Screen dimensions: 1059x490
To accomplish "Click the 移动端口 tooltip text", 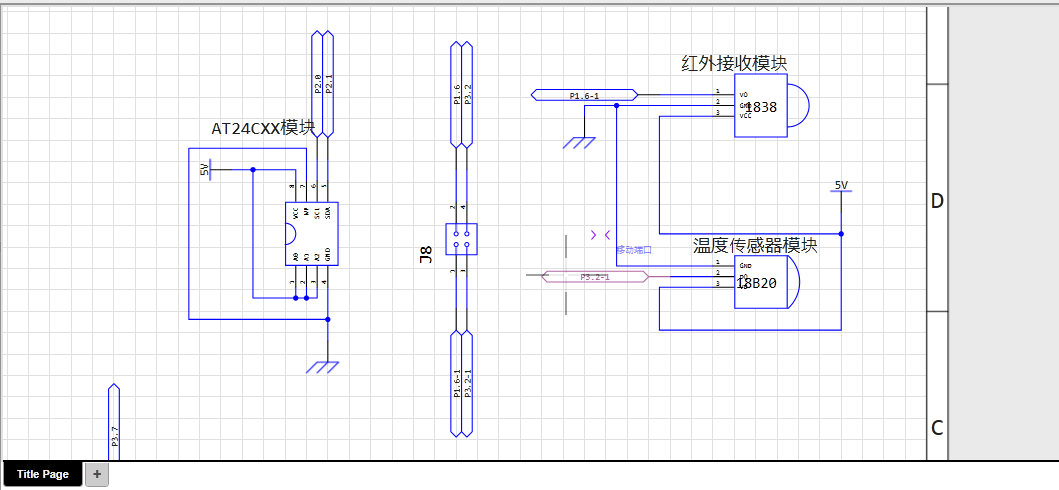I will tap(634, 250).
